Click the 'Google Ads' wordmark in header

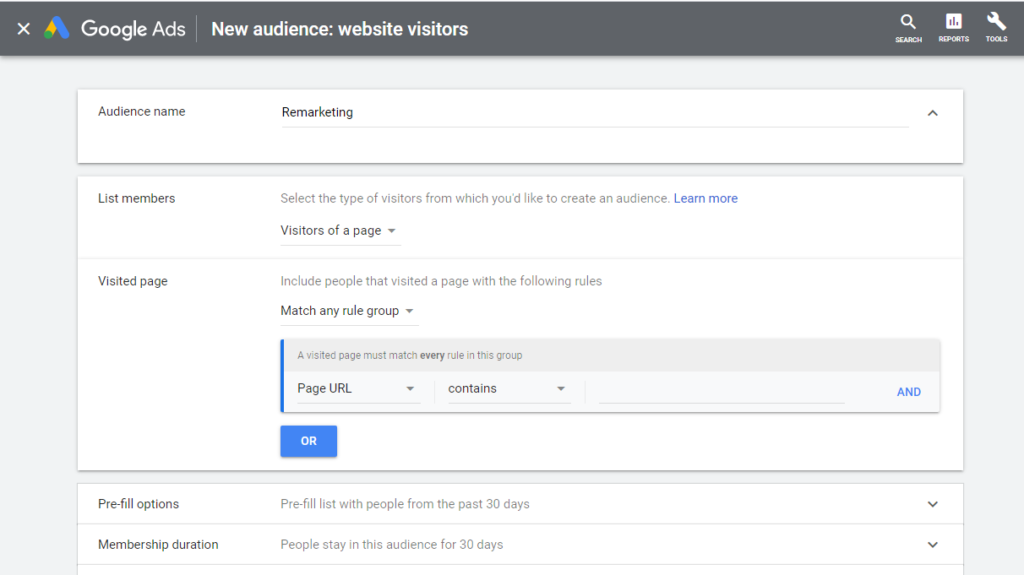coord(133,29)
